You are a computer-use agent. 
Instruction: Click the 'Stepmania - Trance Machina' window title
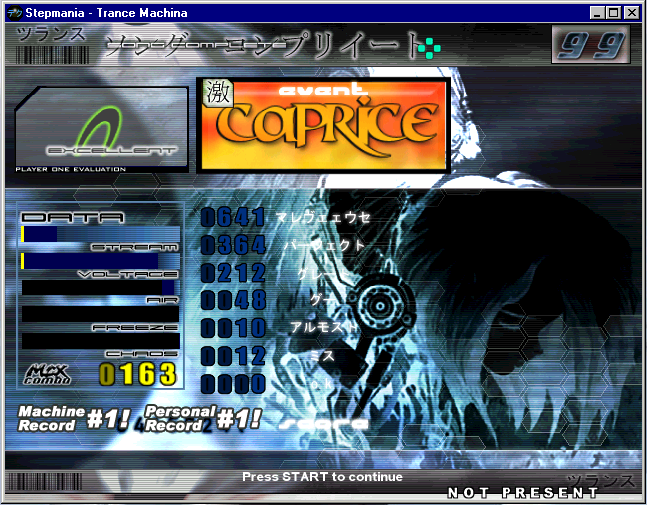point(106,13)
